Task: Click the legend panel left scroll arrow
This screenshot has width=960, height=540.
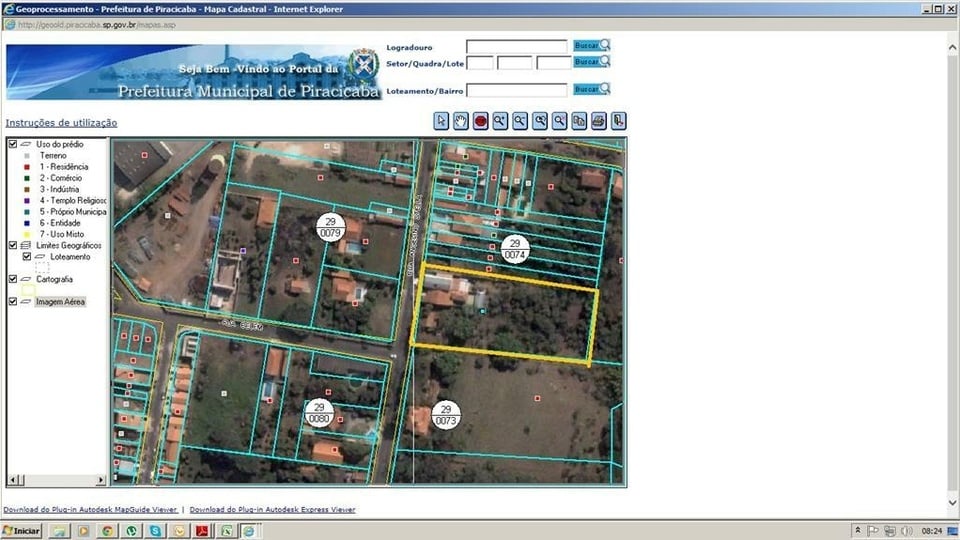Action: click(13, 480)
